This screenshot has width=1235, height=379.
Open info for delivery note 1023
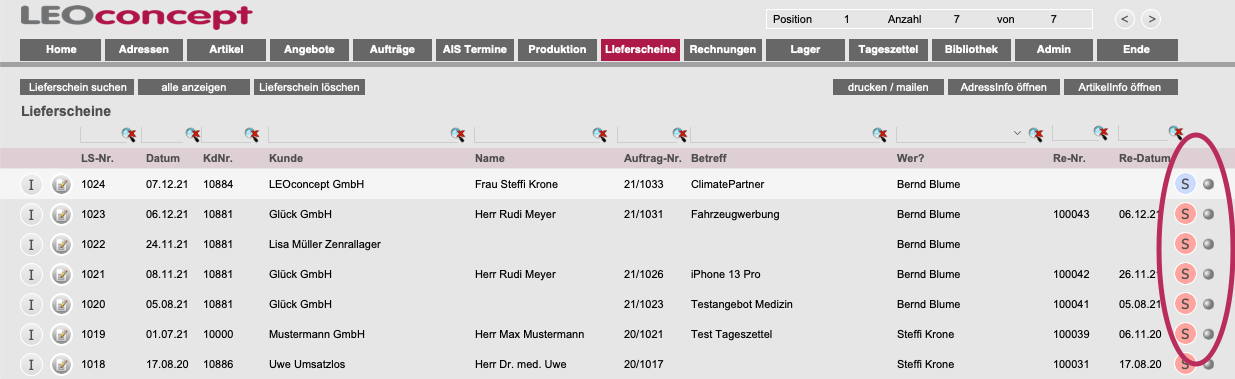pos(31,214)
